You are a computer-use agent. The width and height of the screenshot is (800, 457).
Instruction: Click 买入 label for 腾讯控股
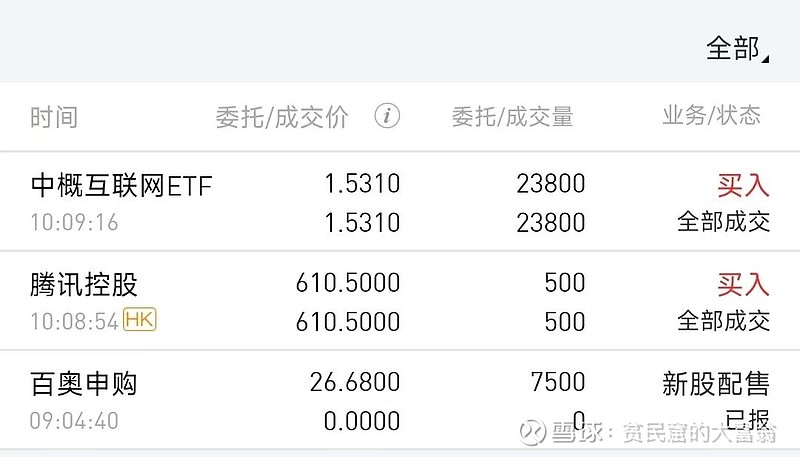point(743,285)
